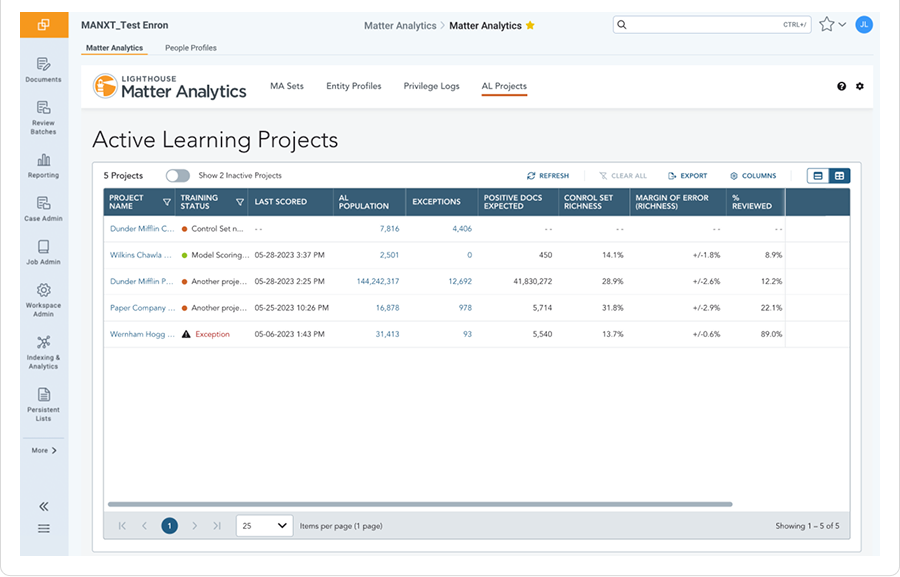Viewport: 900px width, 577px height.
Task: Open the Columns chooser
Action: pyautogui.click(x=753, y=176)
